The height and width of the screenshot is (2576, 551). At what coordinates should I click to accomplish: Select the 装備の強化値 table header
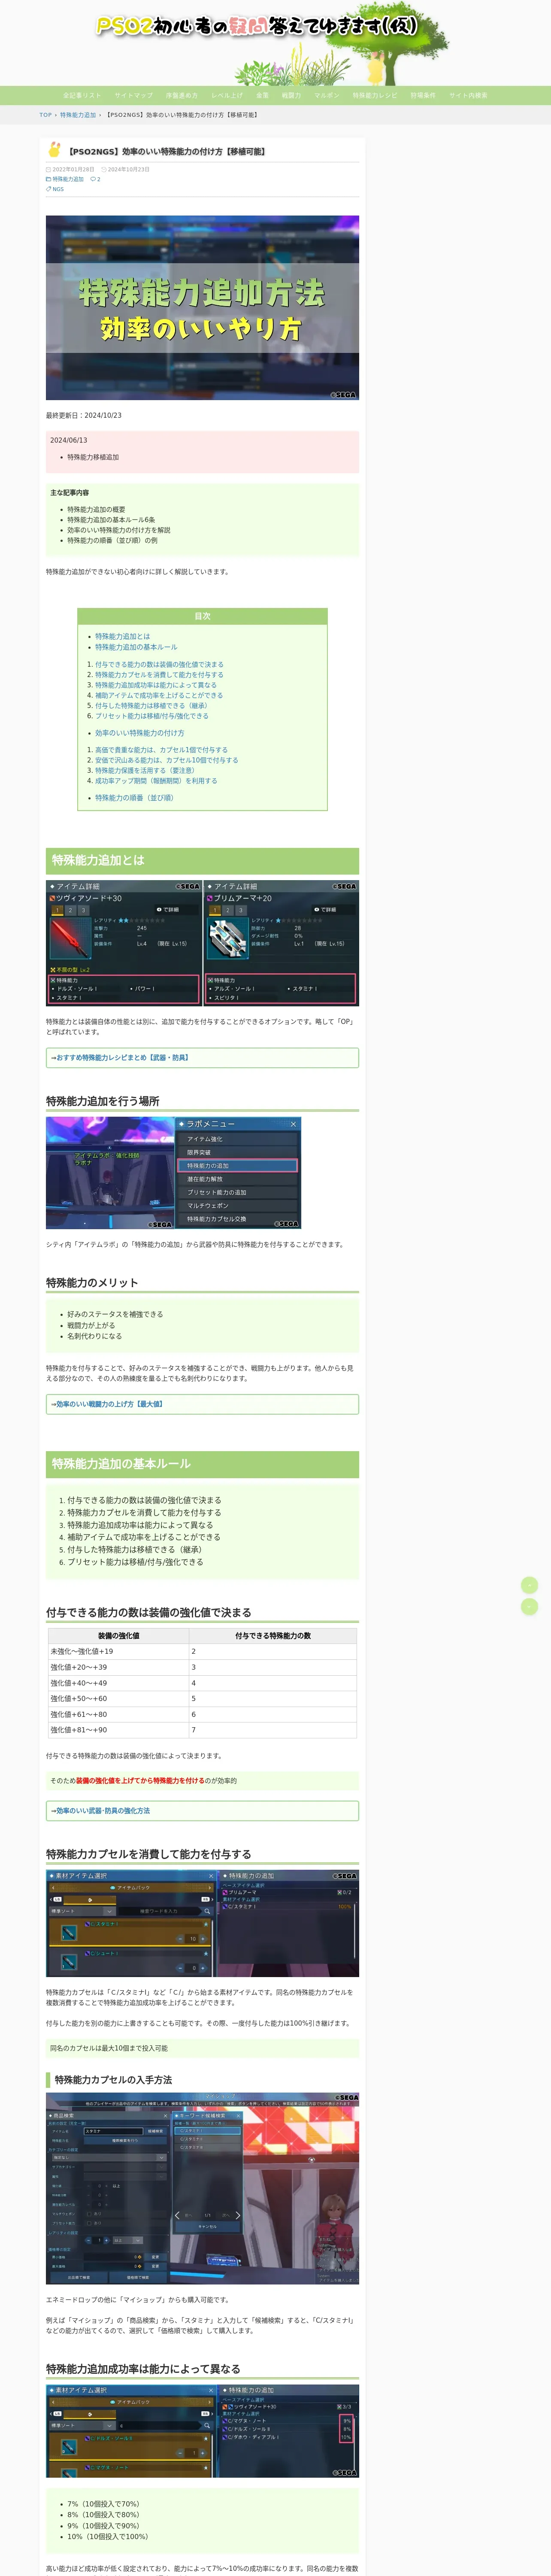[x=118, y=1636]
